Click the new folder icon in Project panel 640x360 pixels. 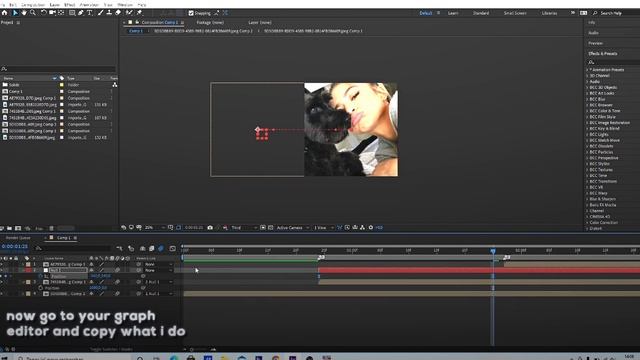tap(9, 228)
